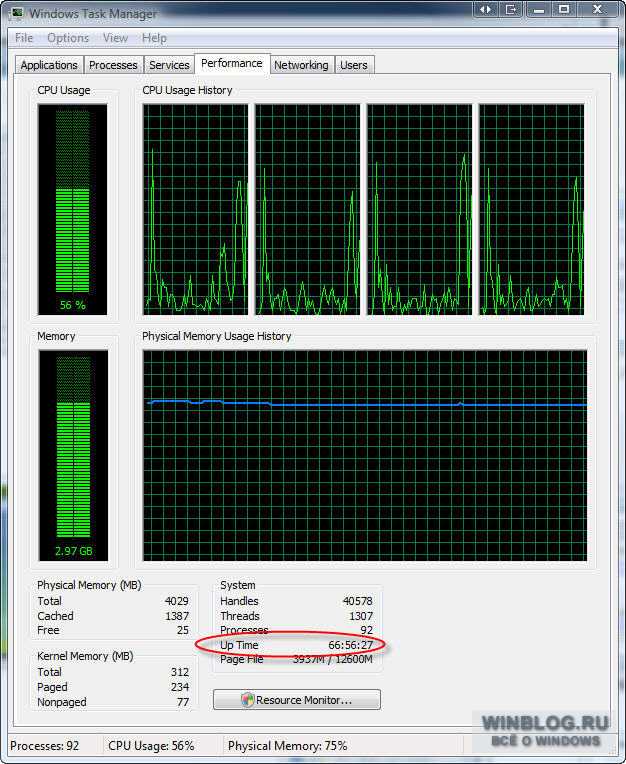The width and height of the screenshot is (626, 764).
Task: Click the Handles value 40578
Action: click(358, 601)
